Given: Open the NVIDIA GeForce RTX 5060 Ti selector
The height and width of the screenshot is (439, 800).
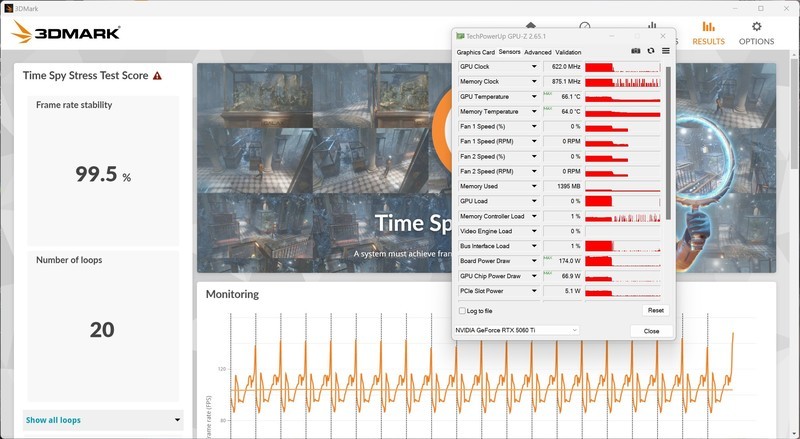Looking at the screenshot, I should (516, 330).
